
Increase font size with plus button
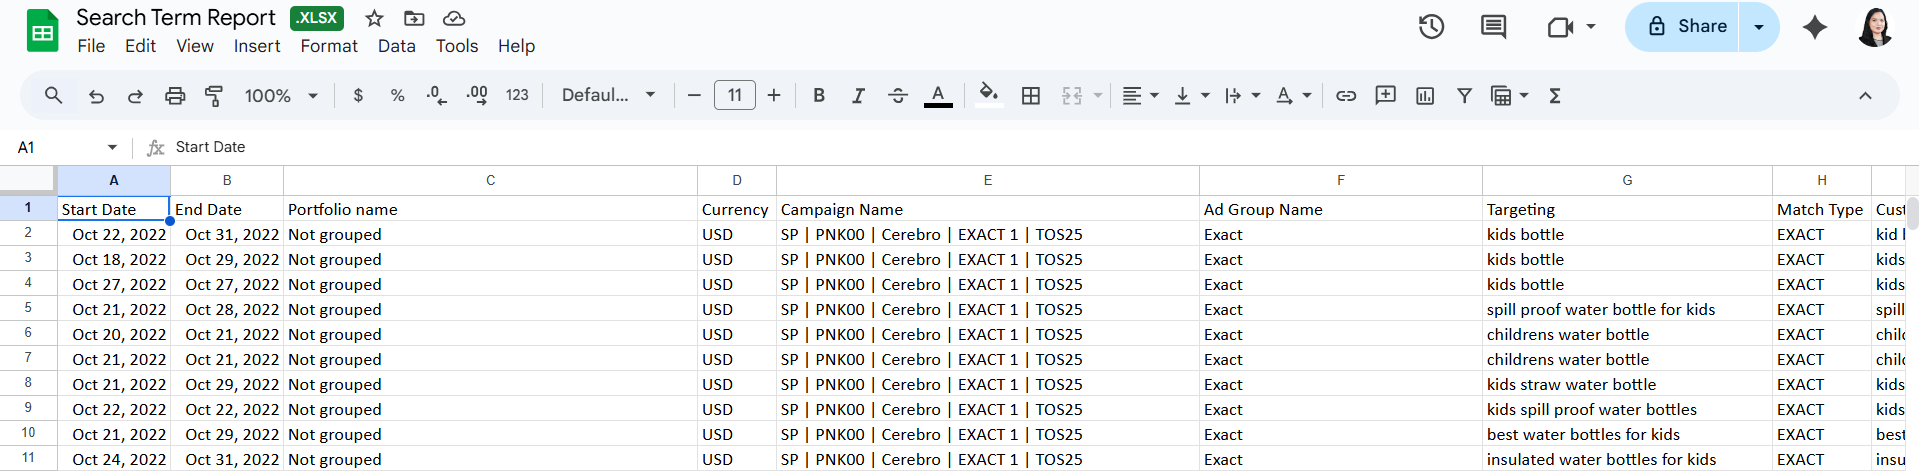click(774, 96)
